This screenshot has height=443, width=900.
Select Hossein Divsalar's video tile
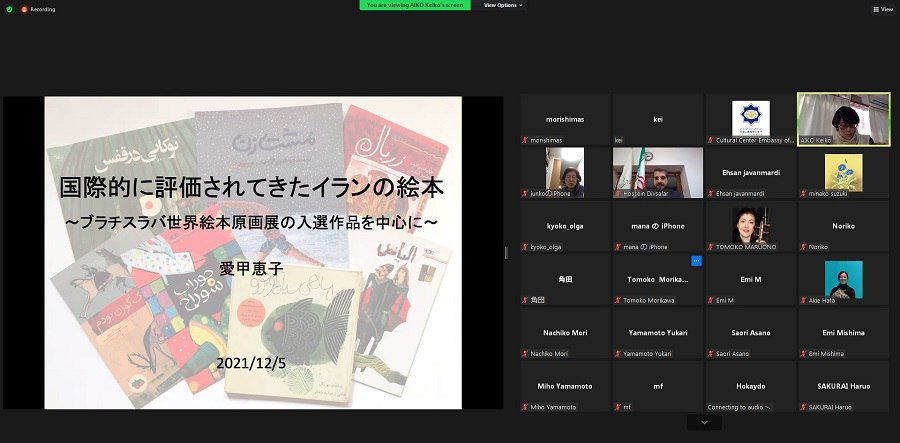click(658, 172)
